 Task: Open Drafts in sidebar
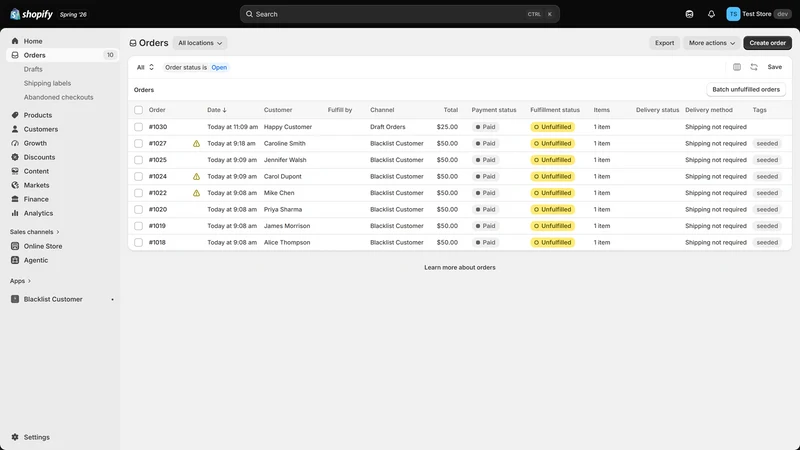pos(33,69)
